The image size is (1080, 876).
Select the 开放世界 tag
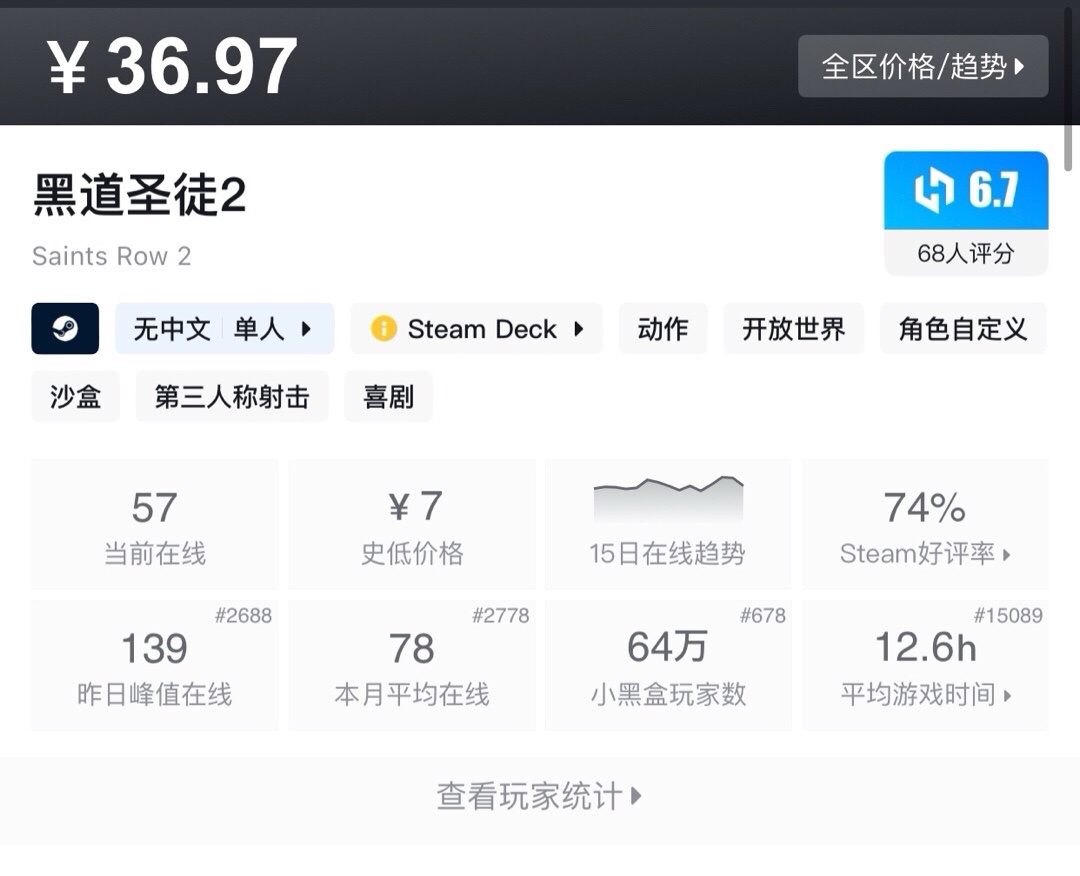793,328
